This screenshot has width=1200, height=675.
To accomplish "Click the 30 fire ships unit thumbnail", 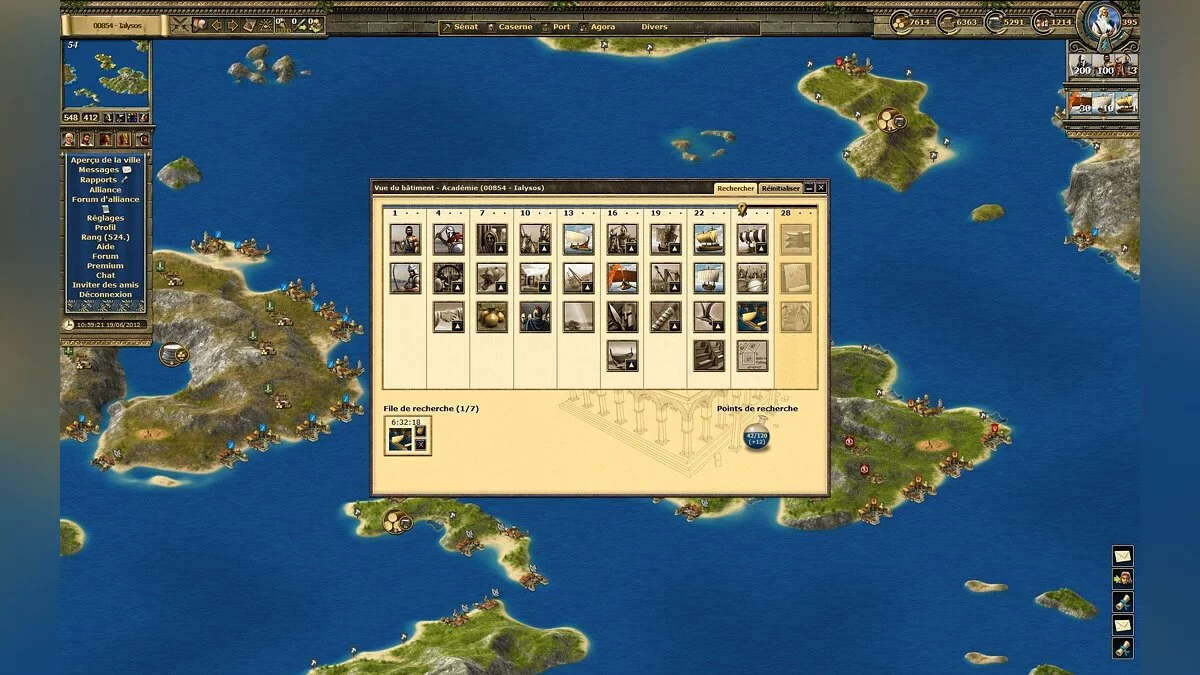I will (1081, 102).
